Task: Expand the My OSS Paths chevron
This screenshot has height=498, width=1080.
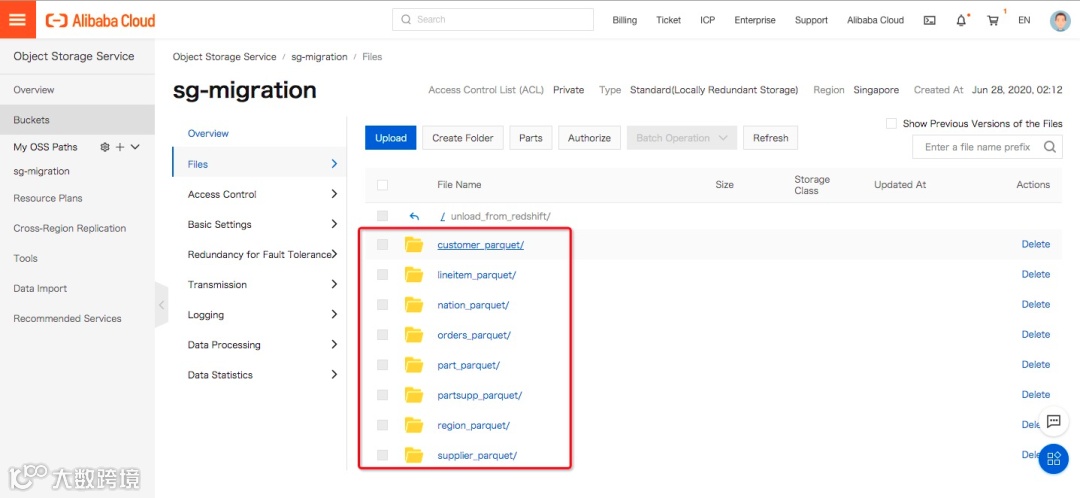Action: pos(135,147)
